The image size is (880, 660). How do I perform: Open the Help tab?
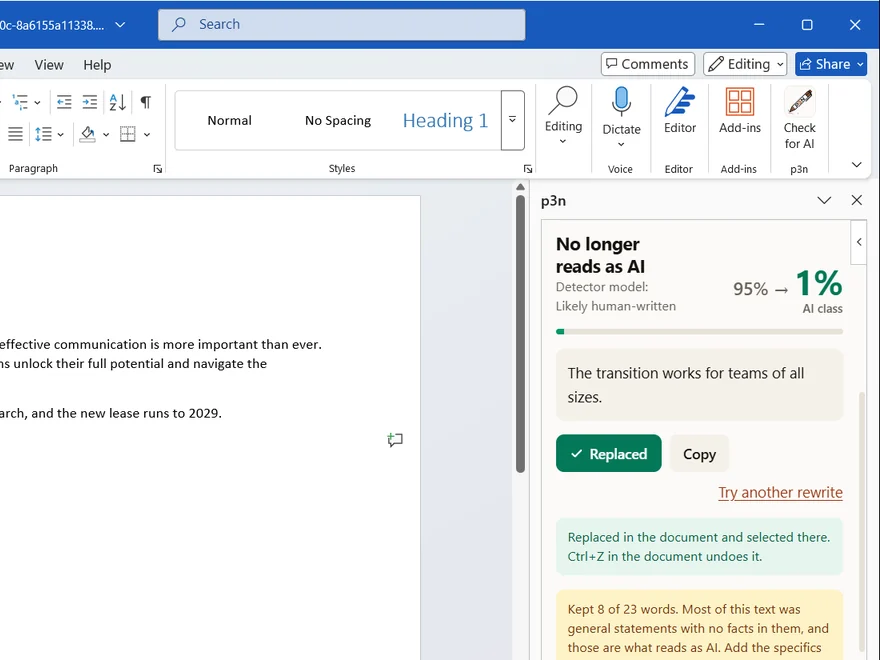97,65
